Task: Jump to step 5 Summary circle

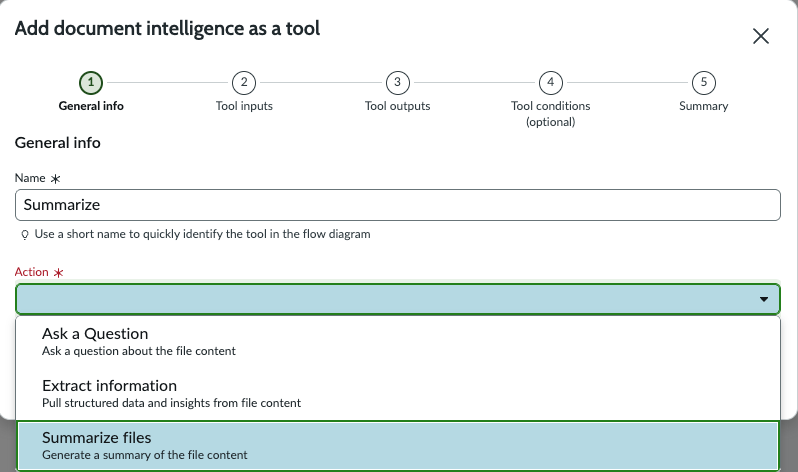Action: tap(704, 82)
